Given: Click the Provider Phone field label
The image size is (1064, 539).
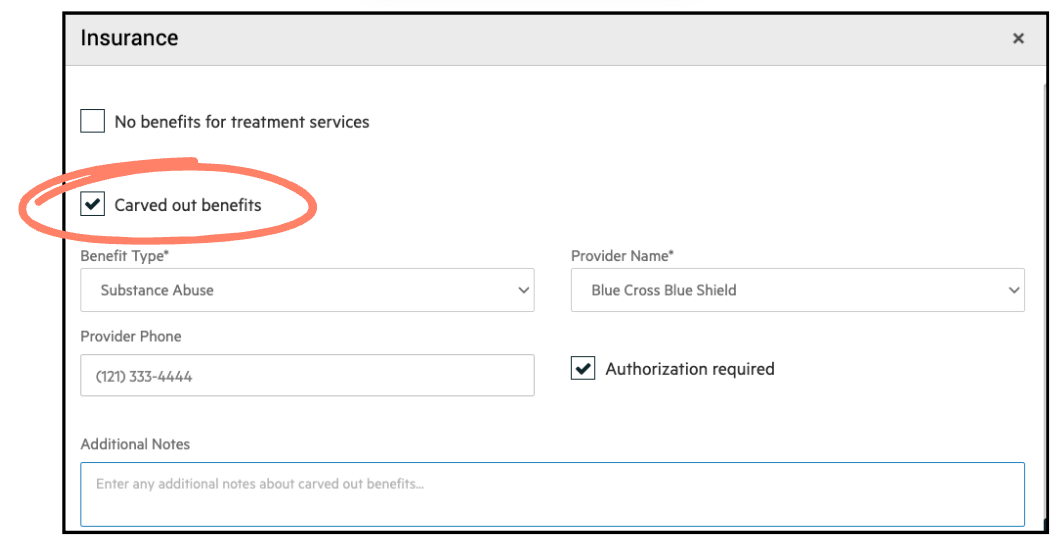Looking at the screenshot, I should coord(131,337).
